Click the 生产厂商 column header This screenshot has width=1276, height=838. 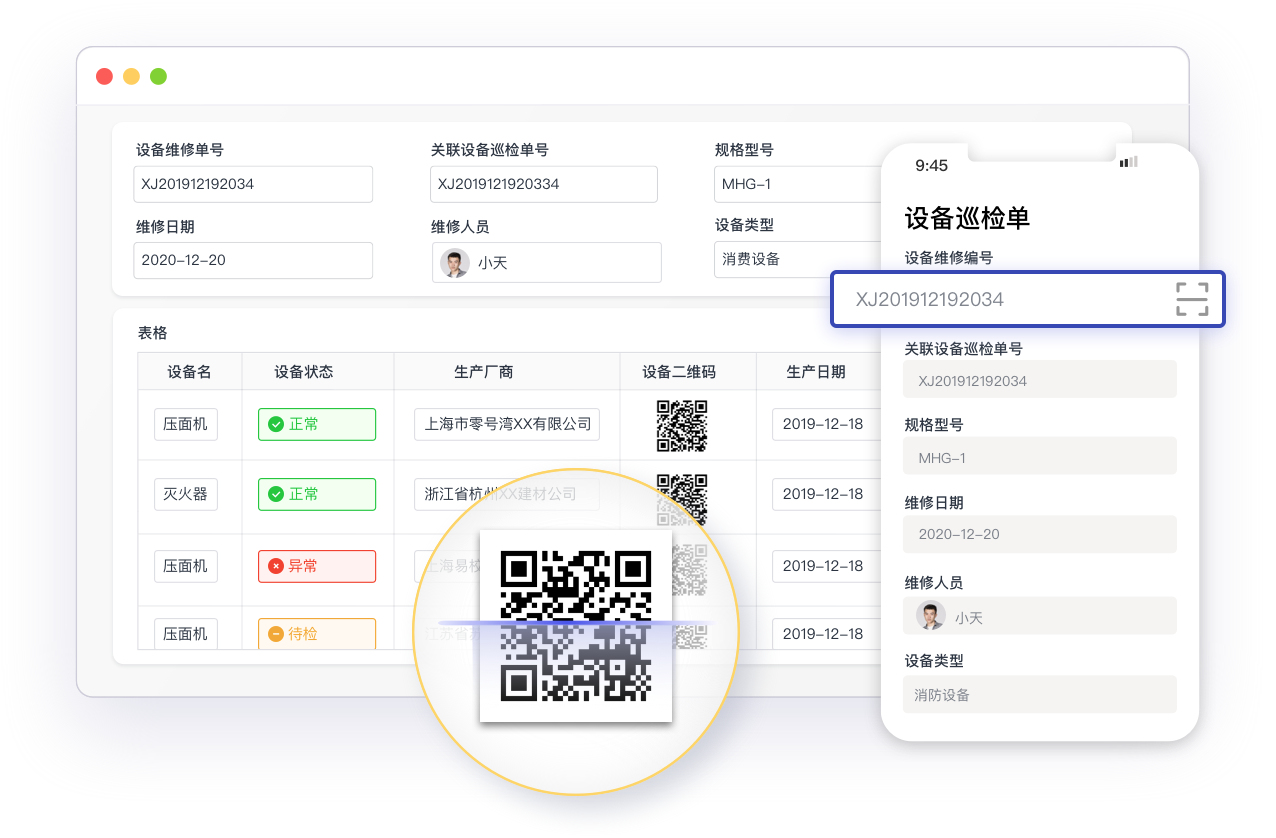484,372
